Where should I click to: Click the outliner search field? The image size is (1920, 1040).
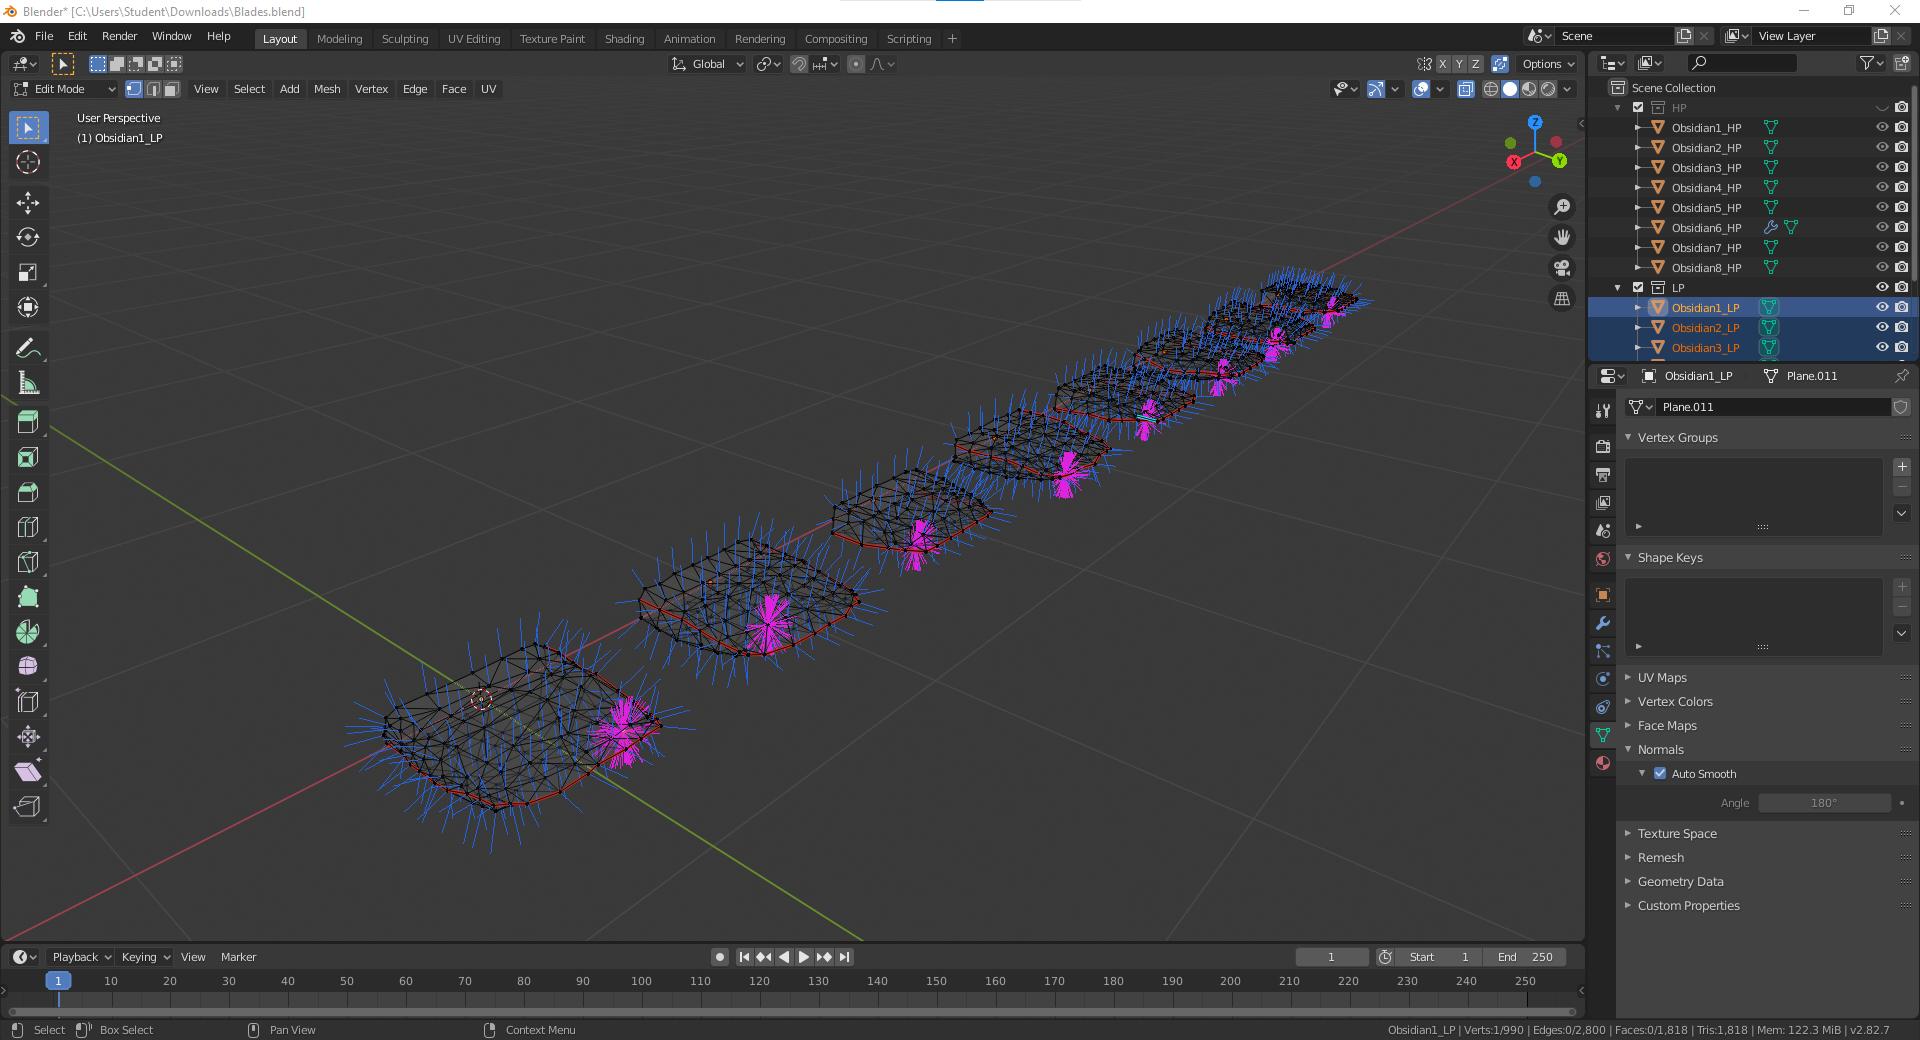point(1742,63)
